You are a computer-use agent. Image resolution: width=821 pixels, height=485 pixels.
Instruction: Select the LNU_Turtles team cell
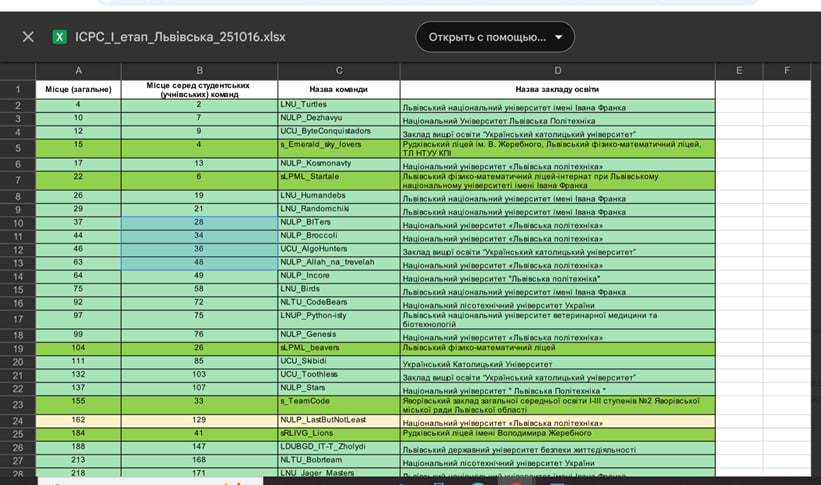coord(339,105)
